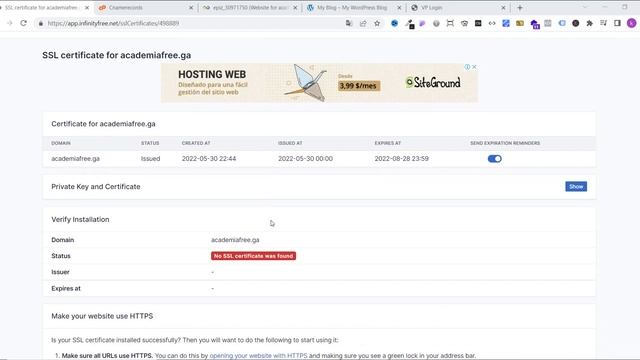Click the dark circle extension icon
The height and width of the screenshot is (360, 640).
pyautogui.click(x=576, y=23)
